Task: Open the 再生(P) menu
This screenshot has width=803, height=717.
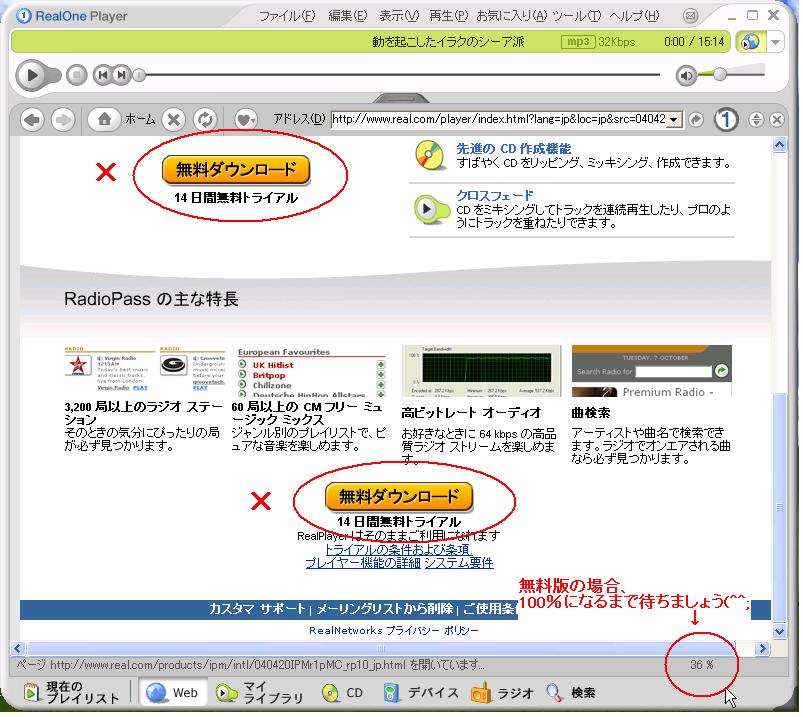Action: 449,16
